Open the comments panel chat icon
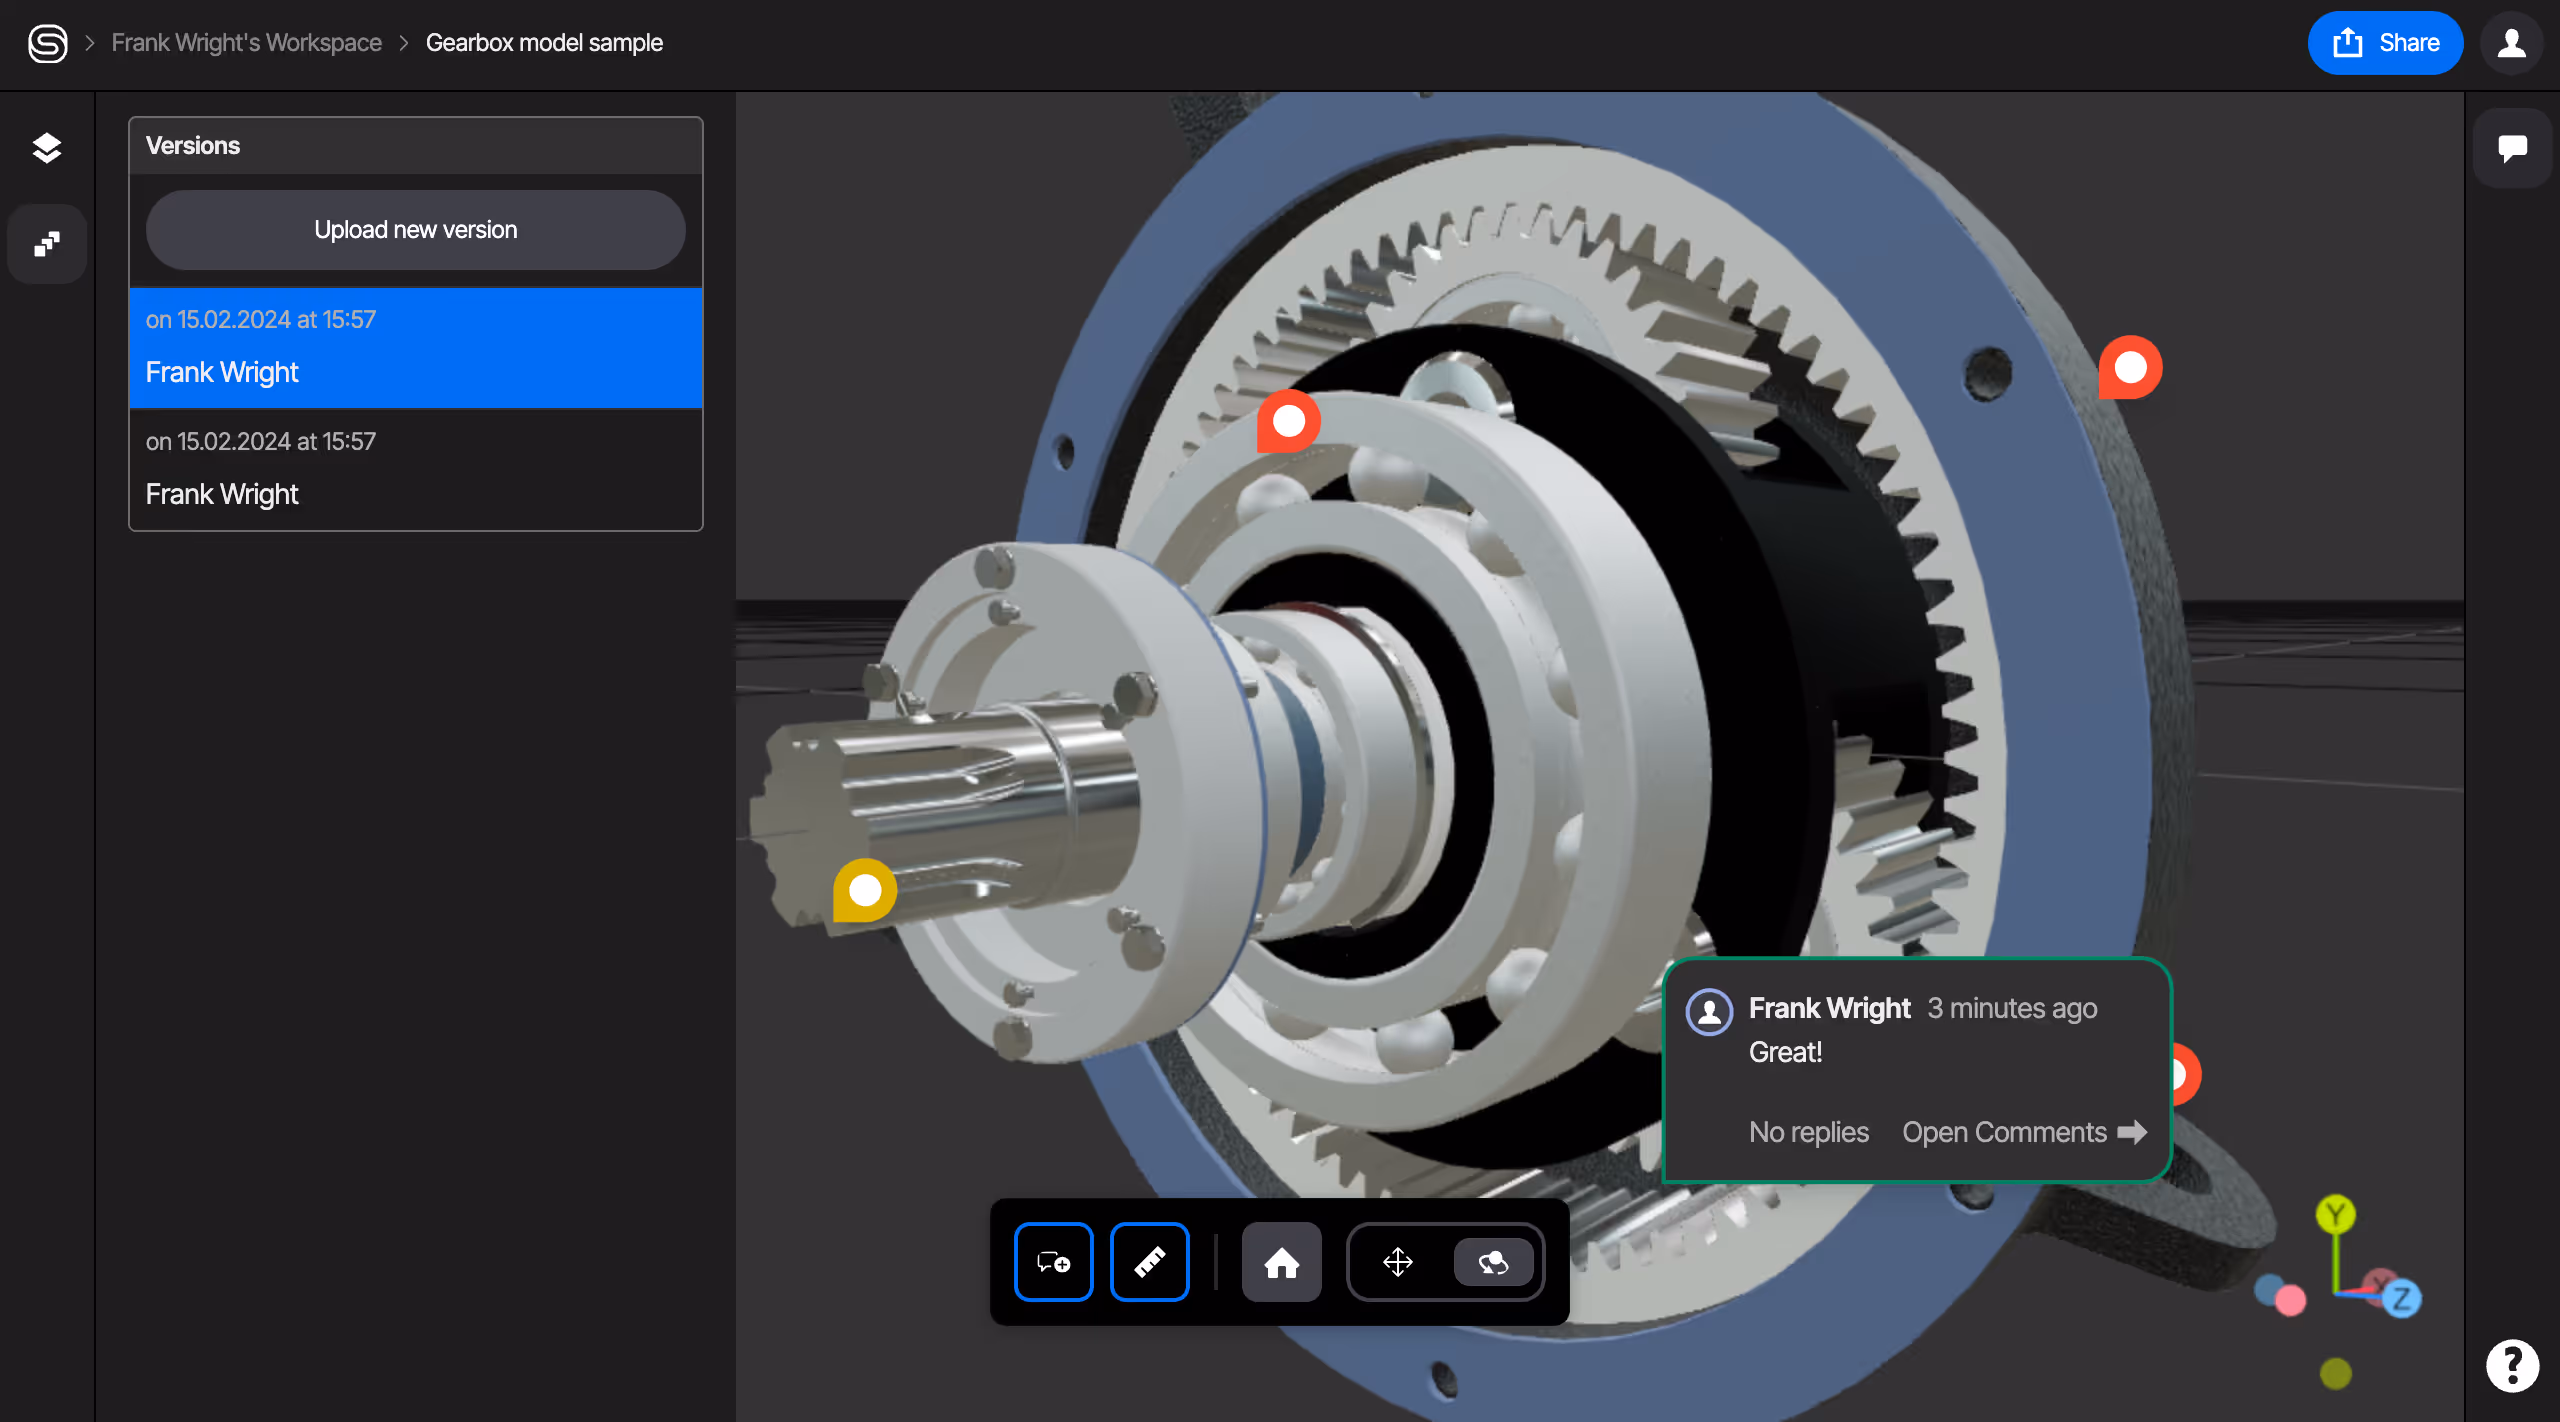Screen dimensions: 2560x1422 pyautogui.click(x=2512, y=148)
